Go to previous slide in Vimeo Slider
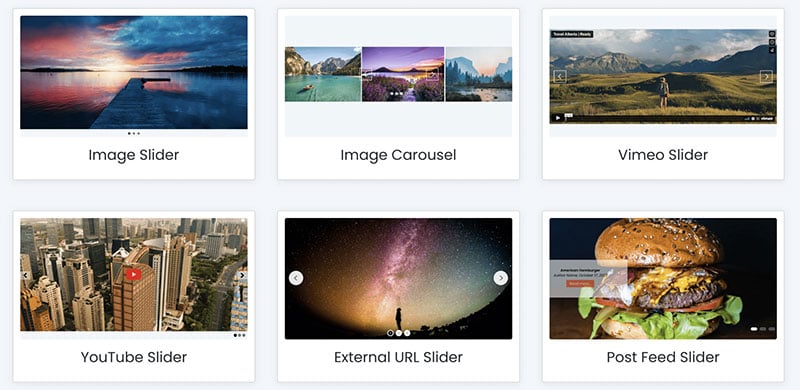 tap(560, 77)
